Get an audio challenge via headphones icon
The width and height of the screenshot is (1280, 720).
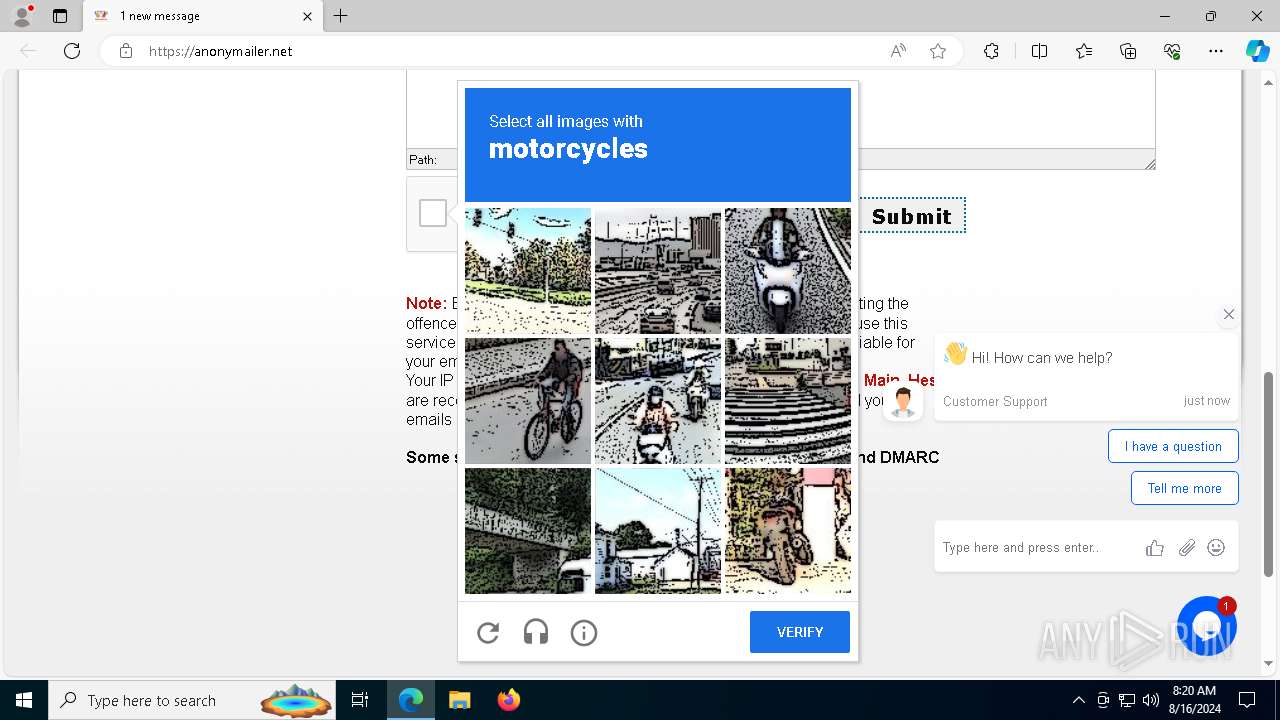point(536,632)
